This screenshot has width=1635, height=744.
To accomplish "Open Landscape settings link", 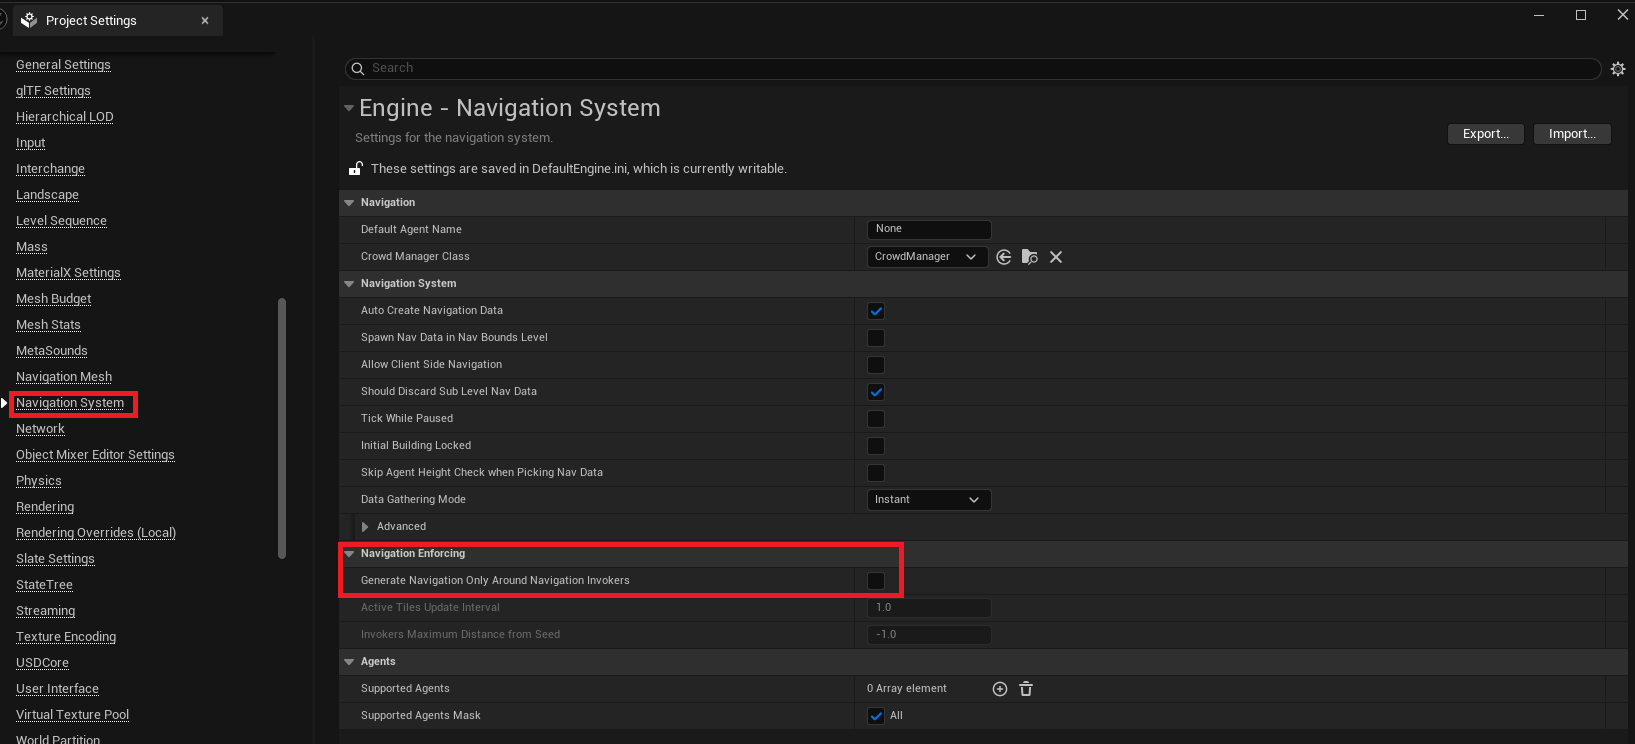I will coord(47,195).
